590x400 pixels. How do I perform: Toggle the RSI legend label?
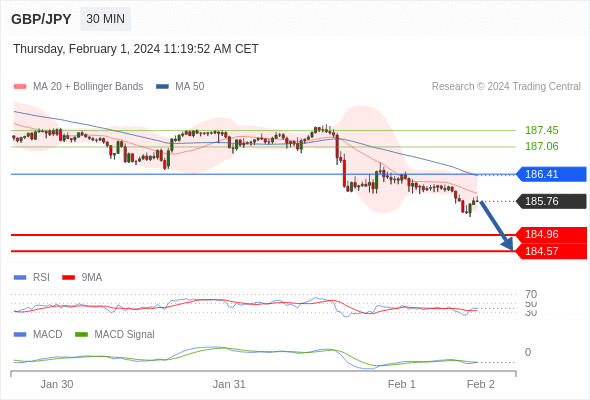41,278
